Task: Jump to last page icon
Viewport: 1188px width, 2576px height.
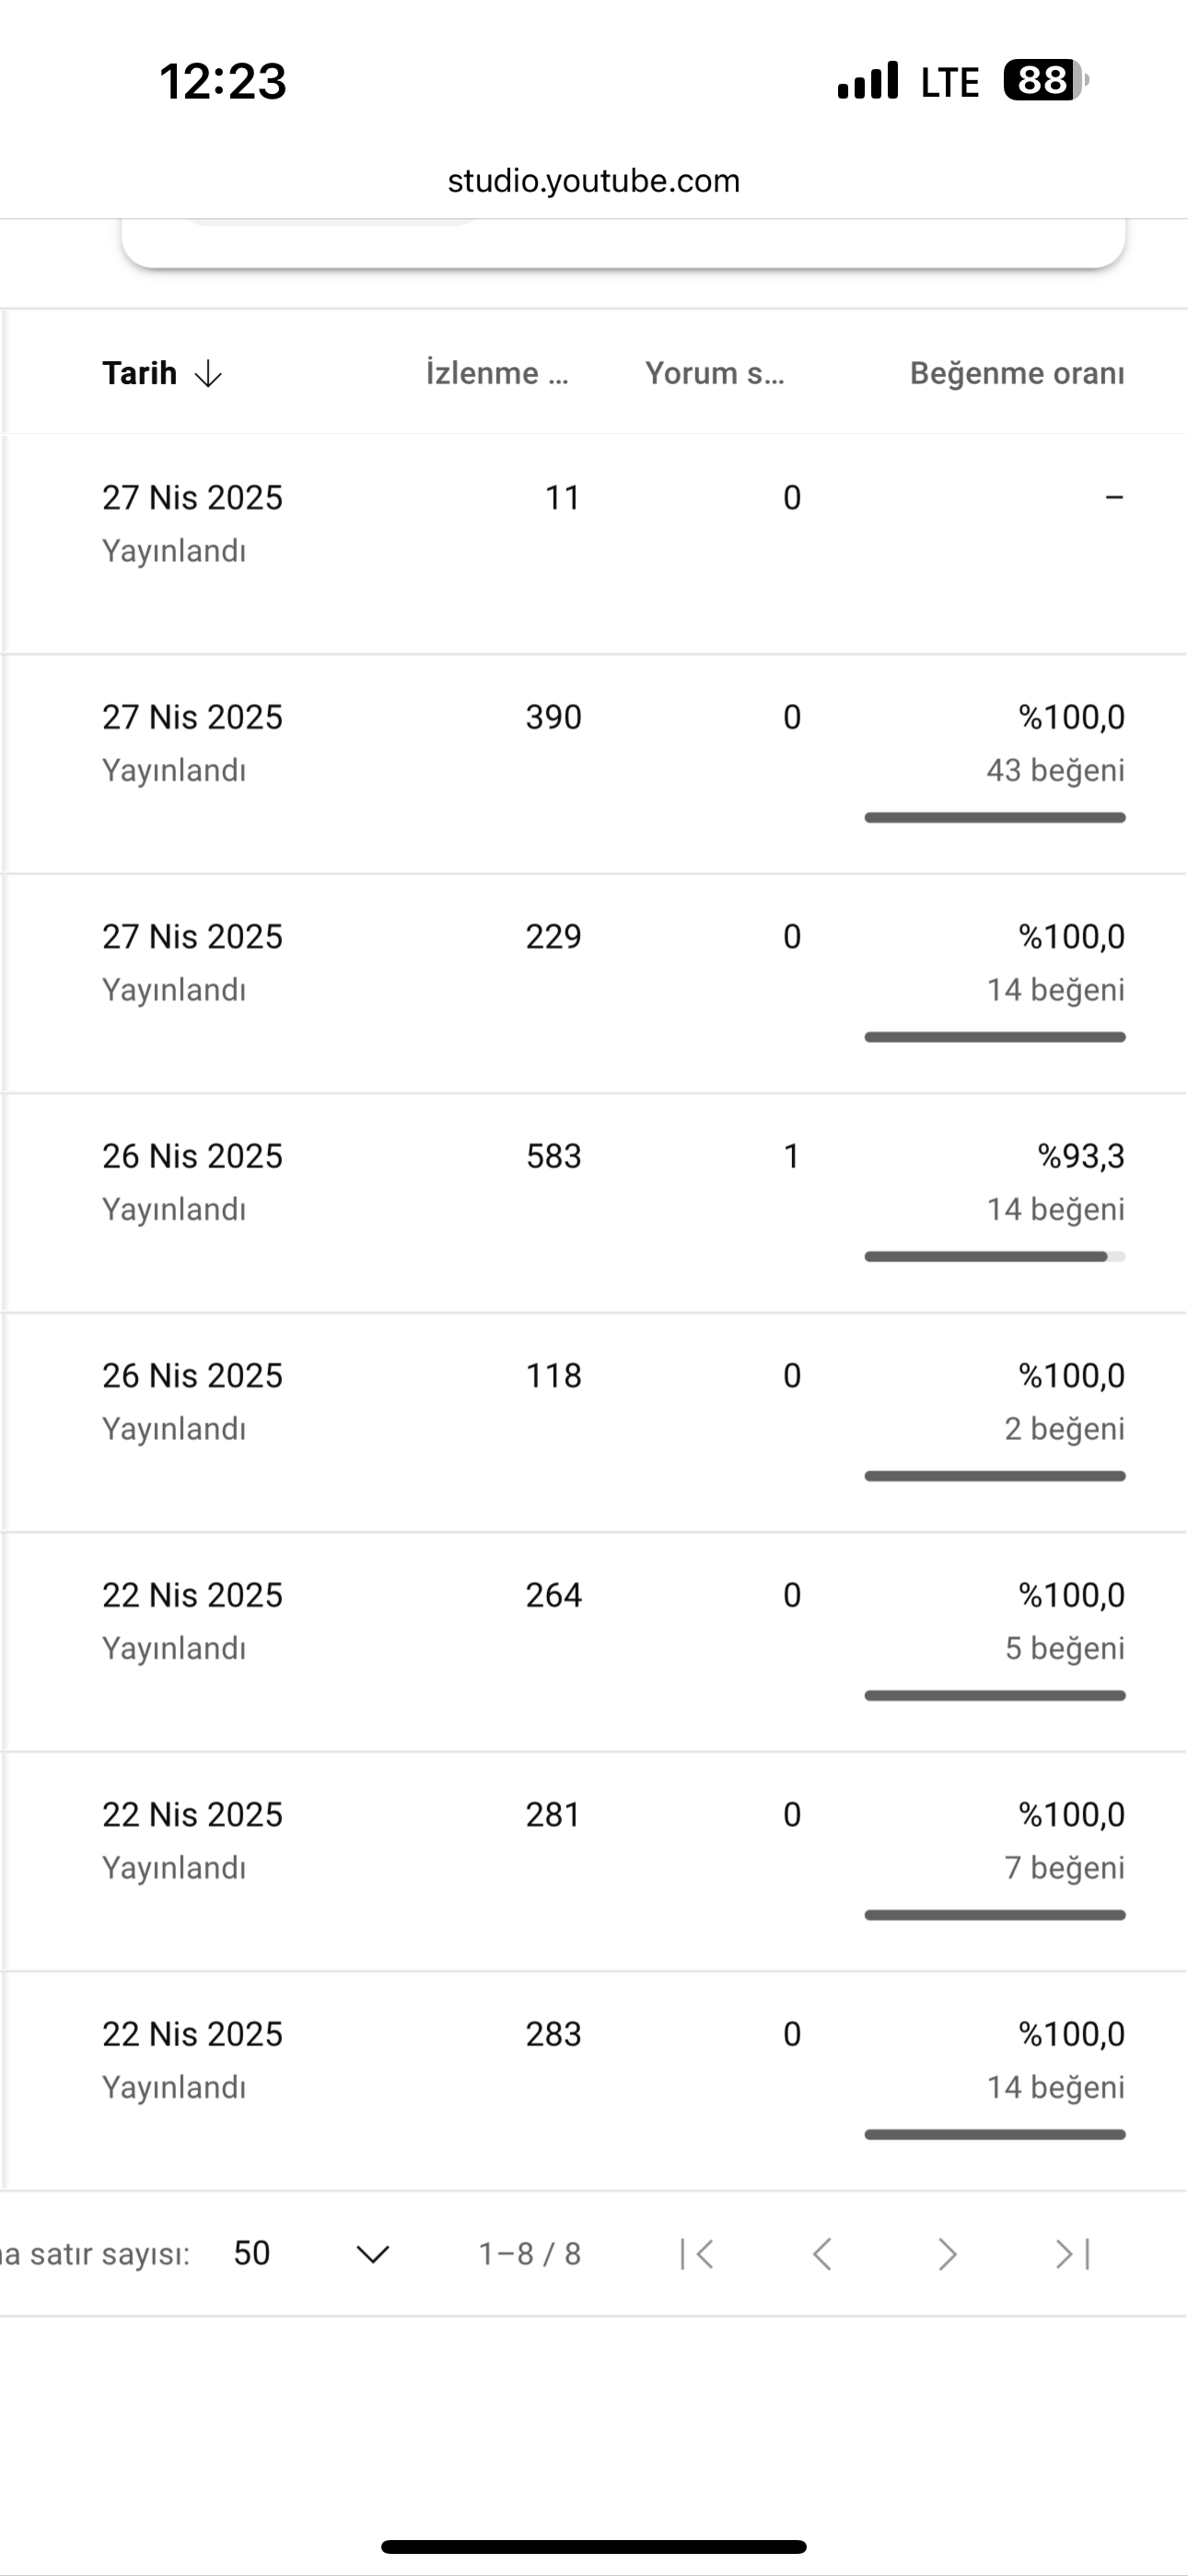Action: tap(1072, 2254)
